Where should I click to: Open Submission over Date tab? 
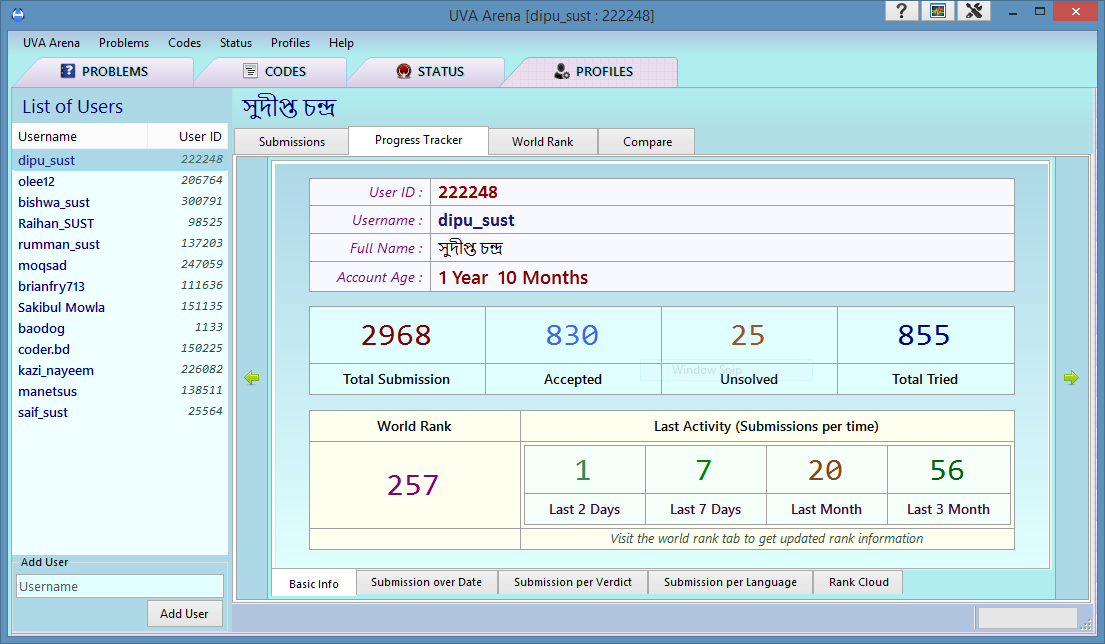point(426,582)
